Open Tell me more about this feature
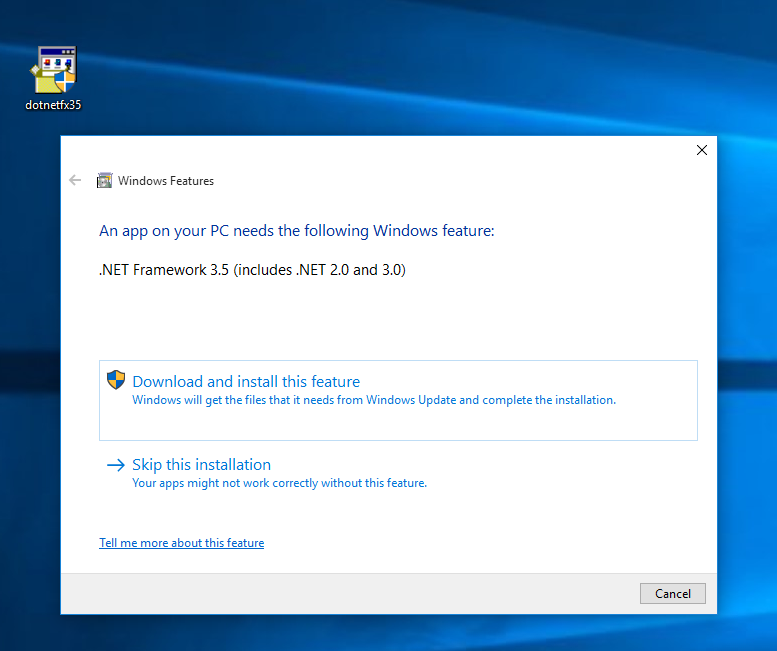The height and width of the screenshot is (651, 777). coord(181,543)
